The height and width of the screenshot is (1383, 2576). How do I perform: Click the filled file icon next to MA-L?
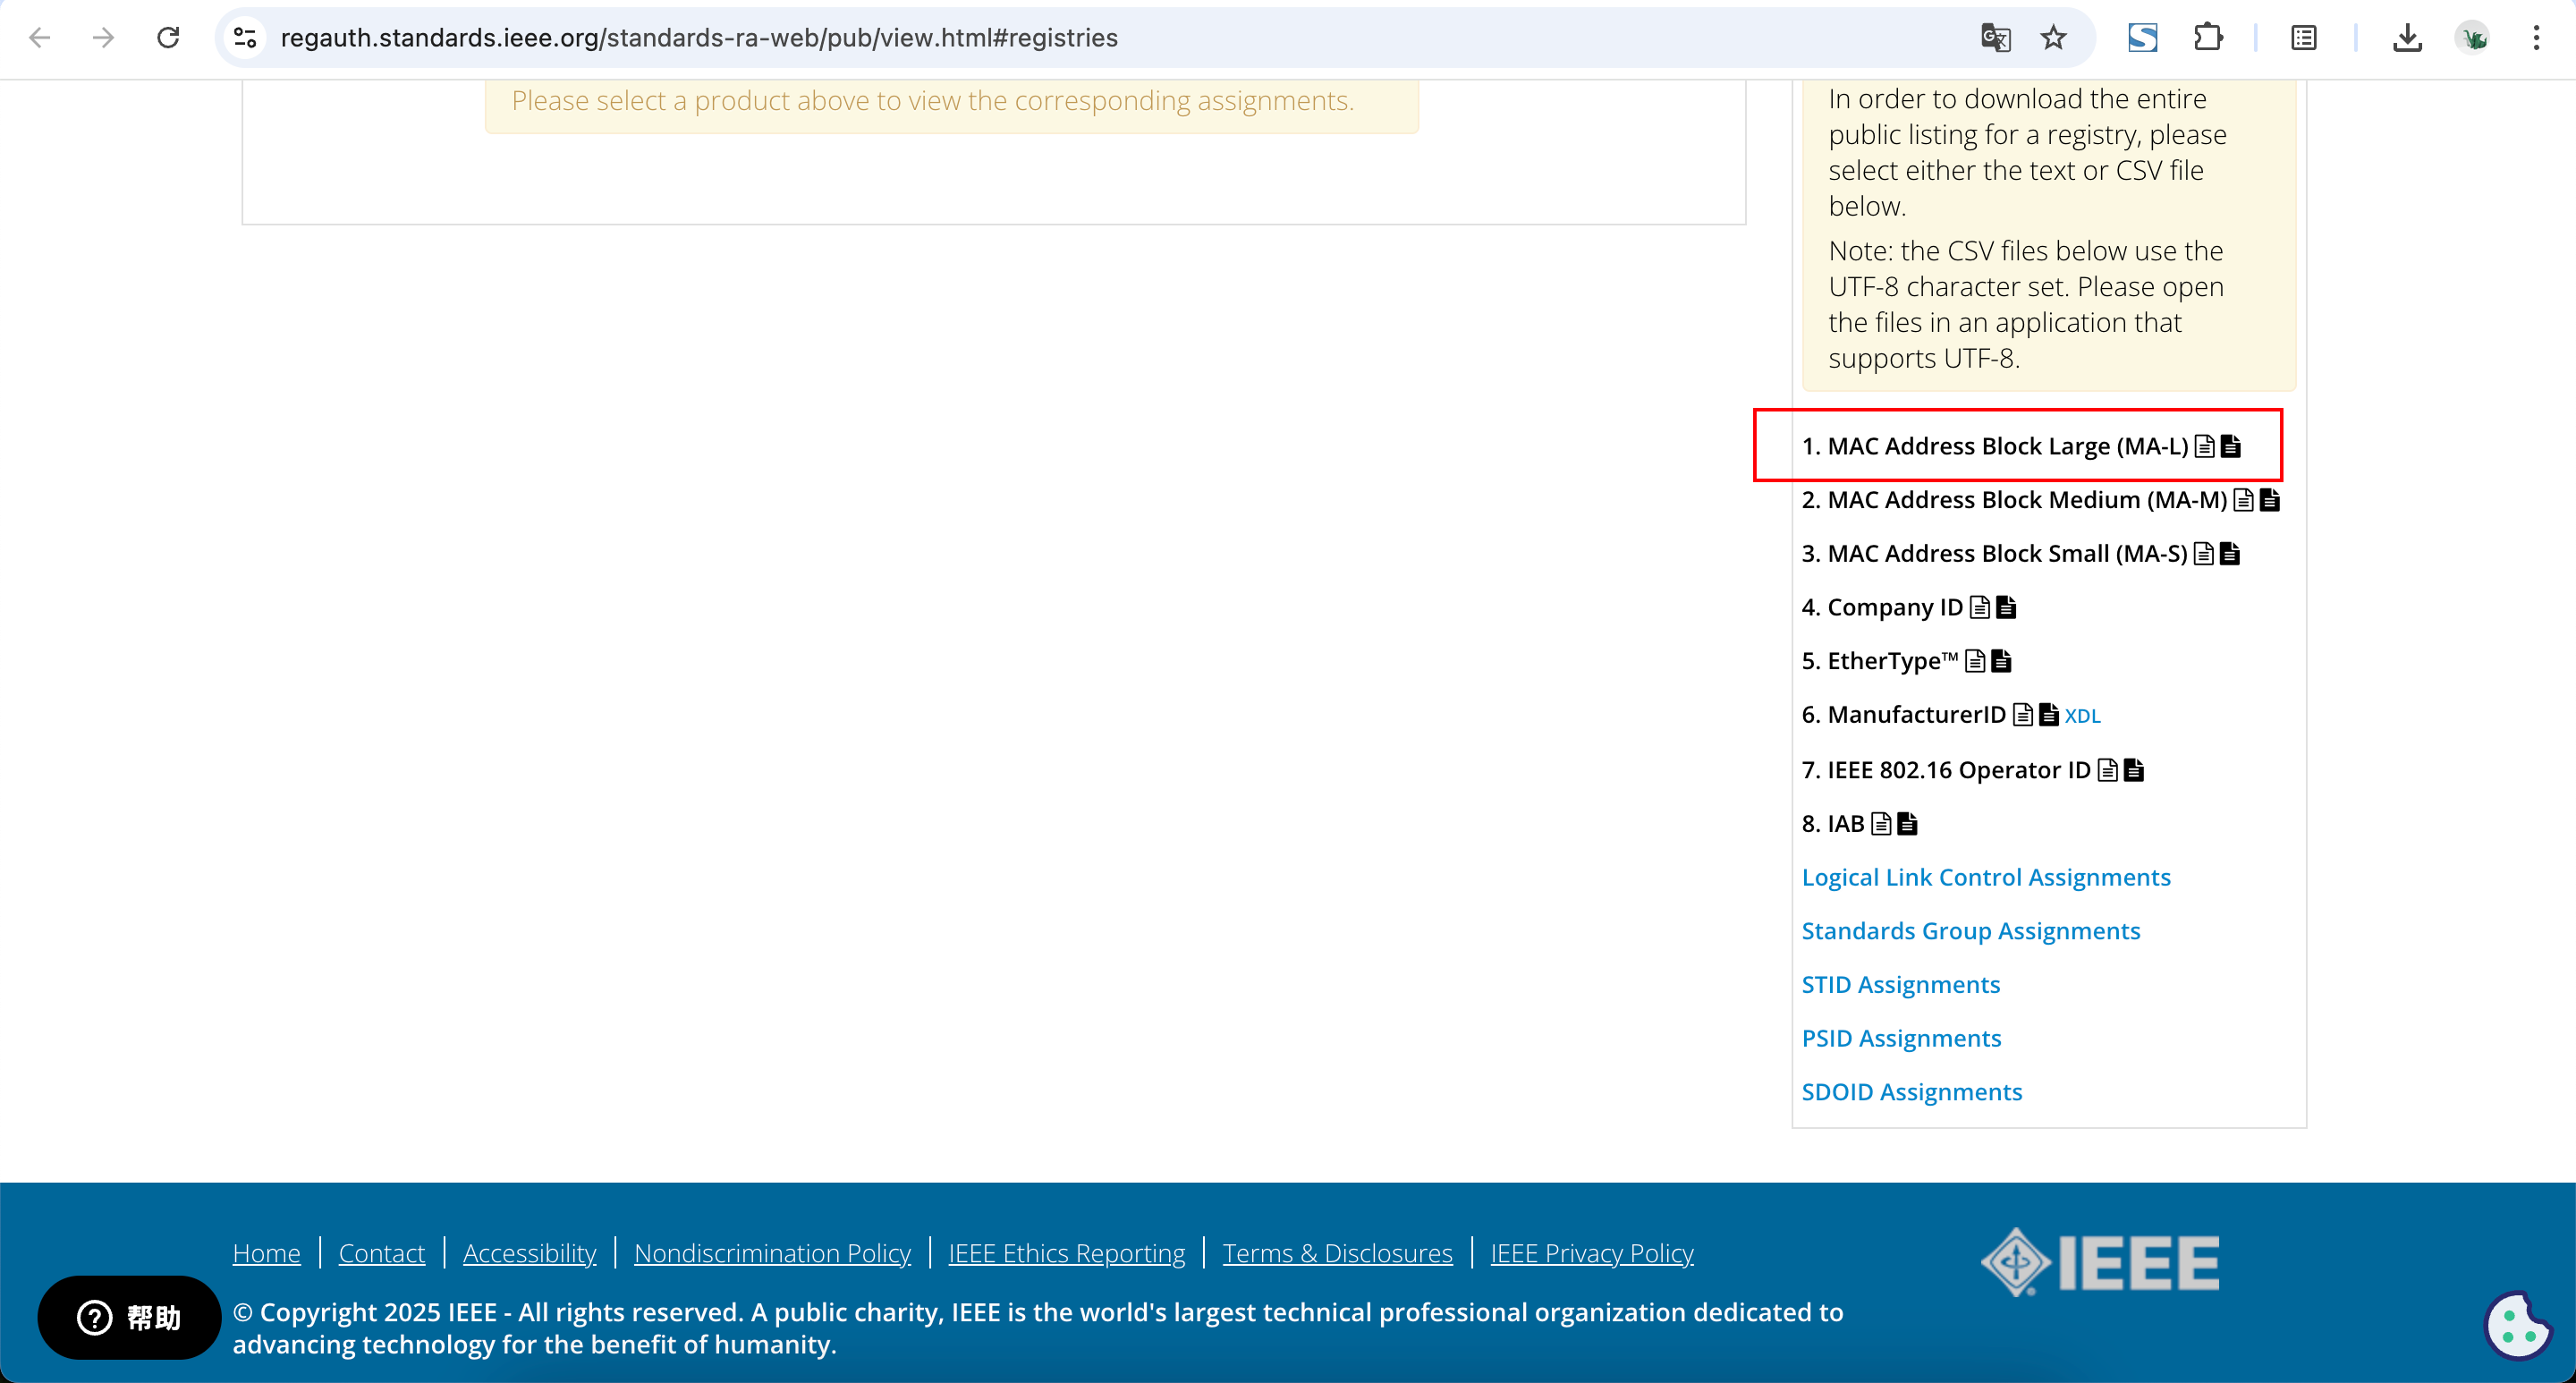click(2230, 446)
